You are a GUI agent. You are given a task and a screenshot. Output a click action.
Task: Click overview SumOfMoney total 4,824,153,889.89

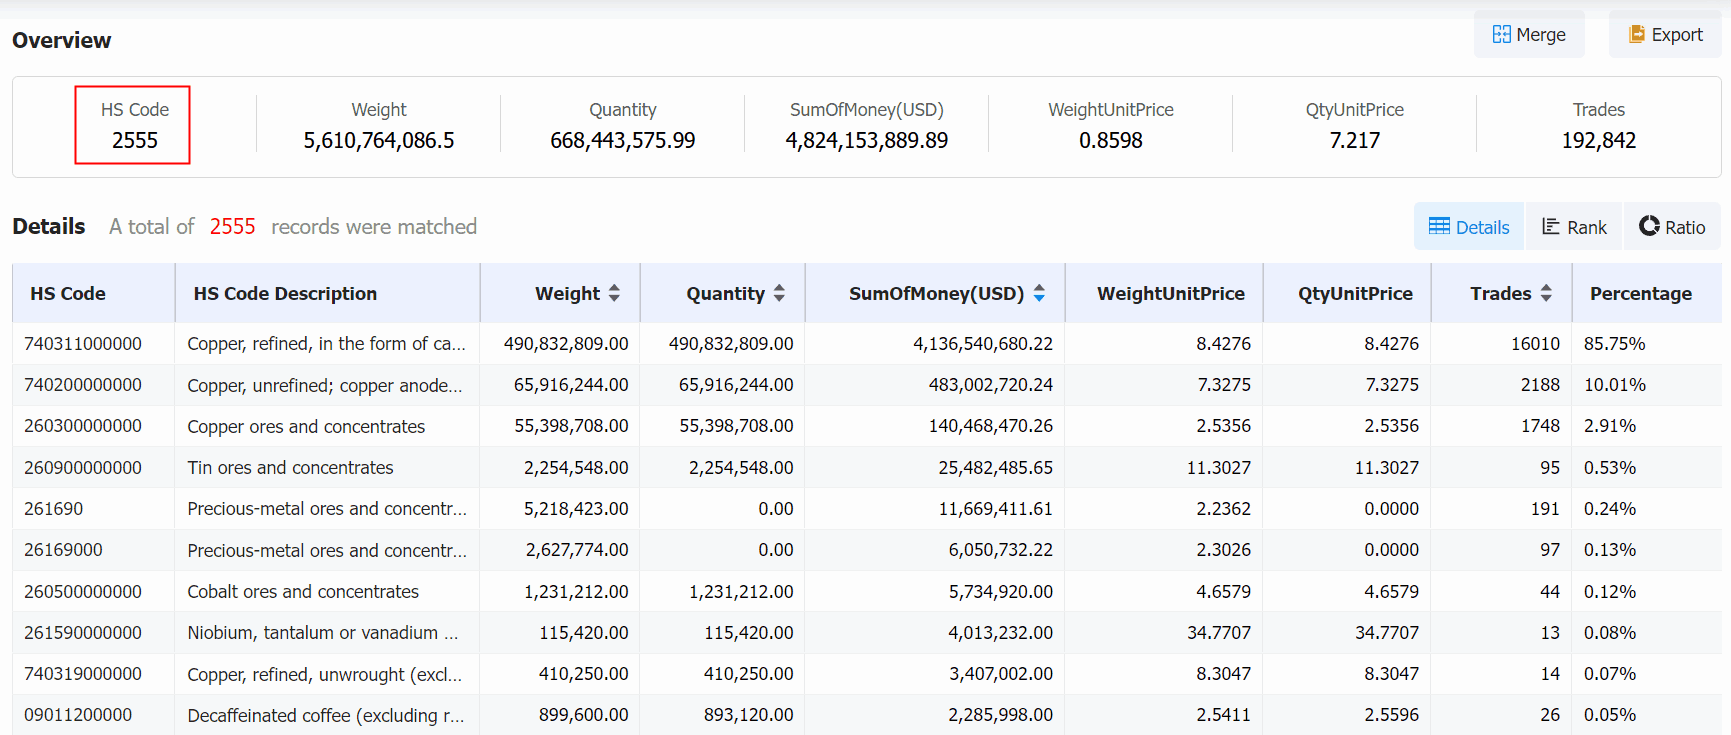[x=867, y=141]
